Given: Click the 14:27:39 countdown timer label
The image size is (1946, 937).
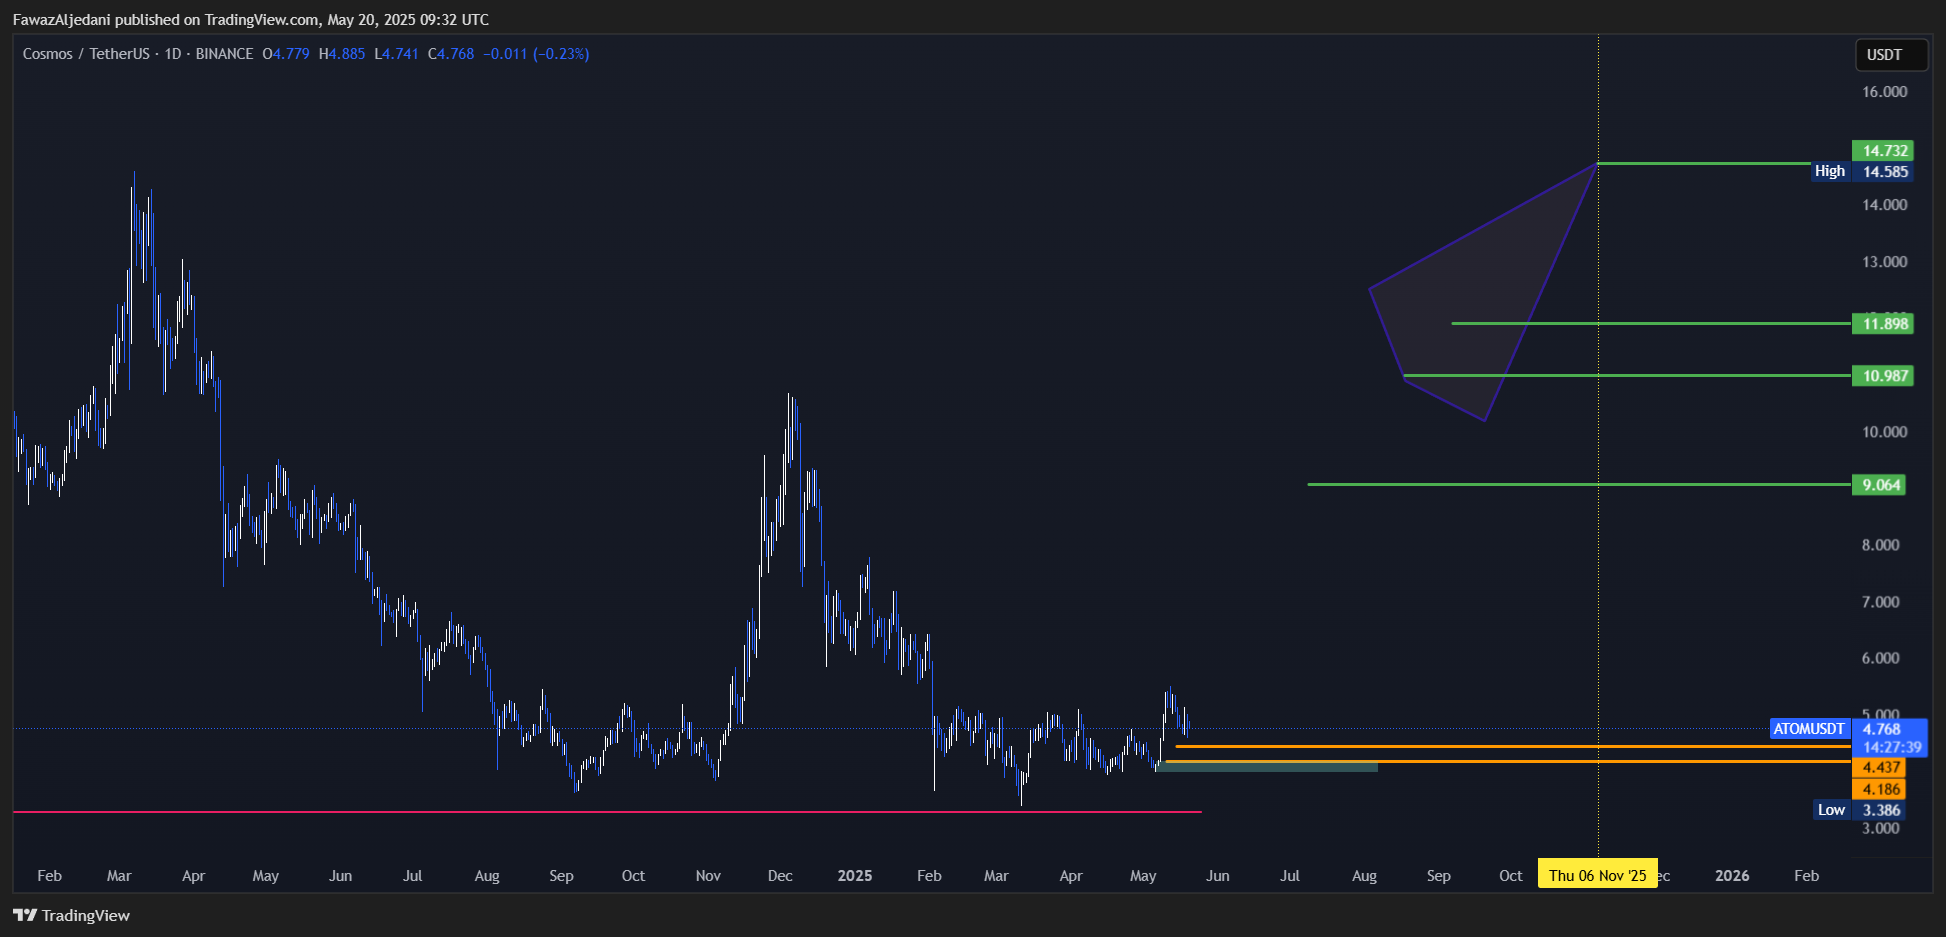Looking at the screenshot, I should (x=1889, y=747).
